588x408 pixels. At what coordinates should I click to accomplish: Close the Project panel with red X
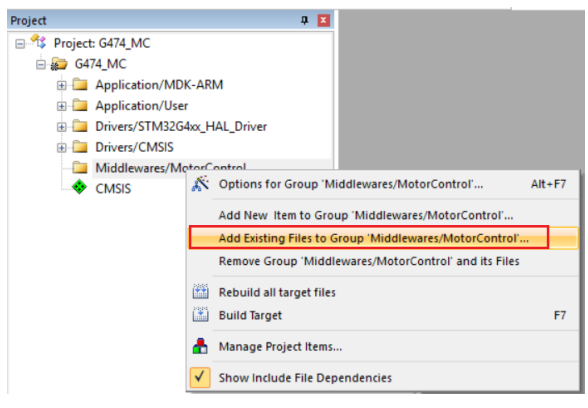(323, 20)
